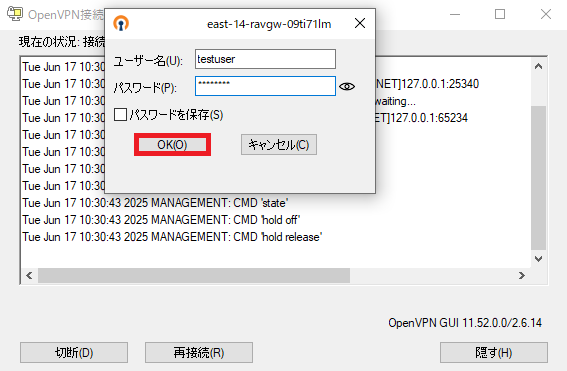Click the OpenVPN connection window monitor icon
Screen dimensions: 567x371
pos(15,14)
